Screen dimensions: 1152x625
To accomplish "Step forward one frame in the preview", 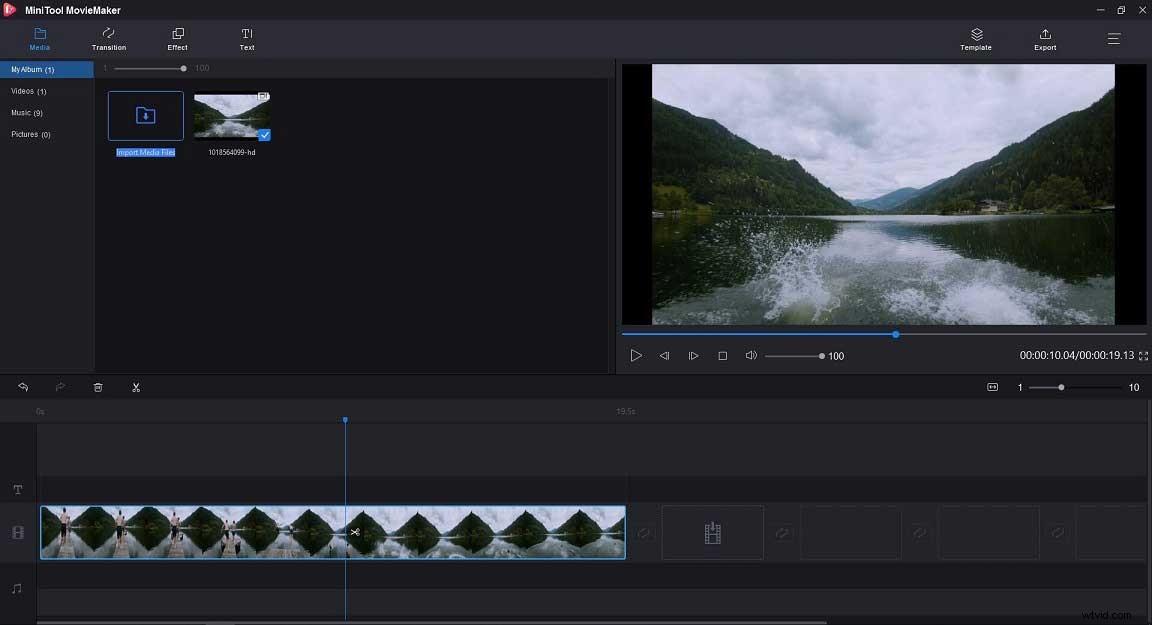I will pyautogui.click(x=694, y=355).
